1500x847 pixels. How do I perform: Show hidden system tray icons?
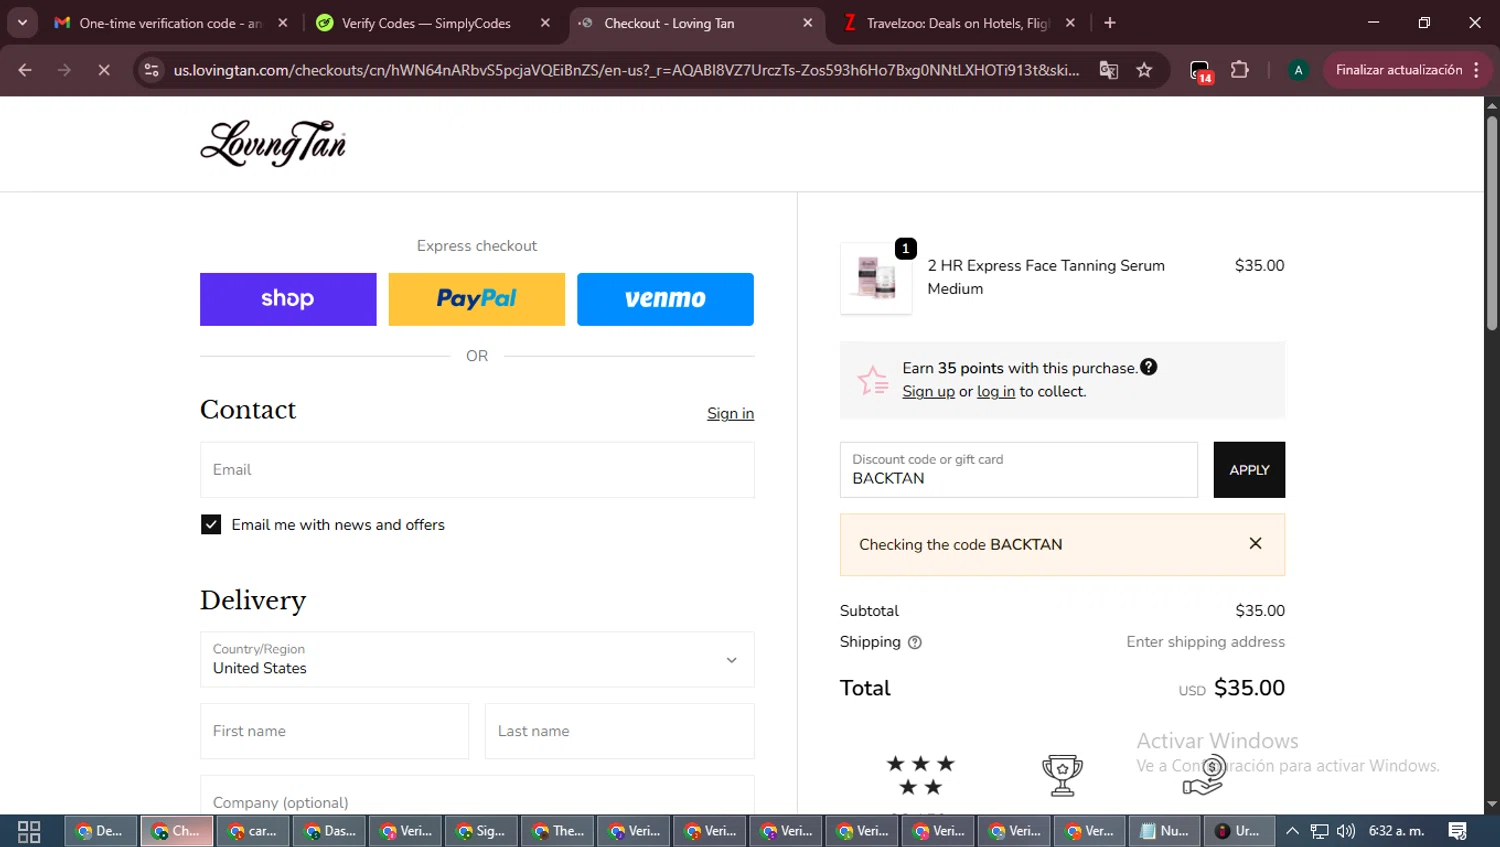pos(1292,831)
